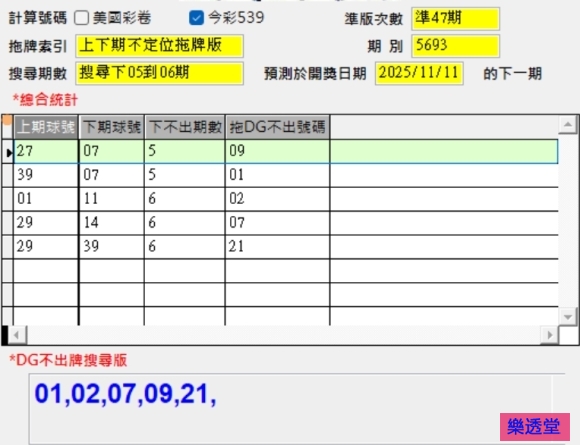The image size is (580, 445).
Task: Select 上期球號 cell 01 in third row
Action: [46, 199]
